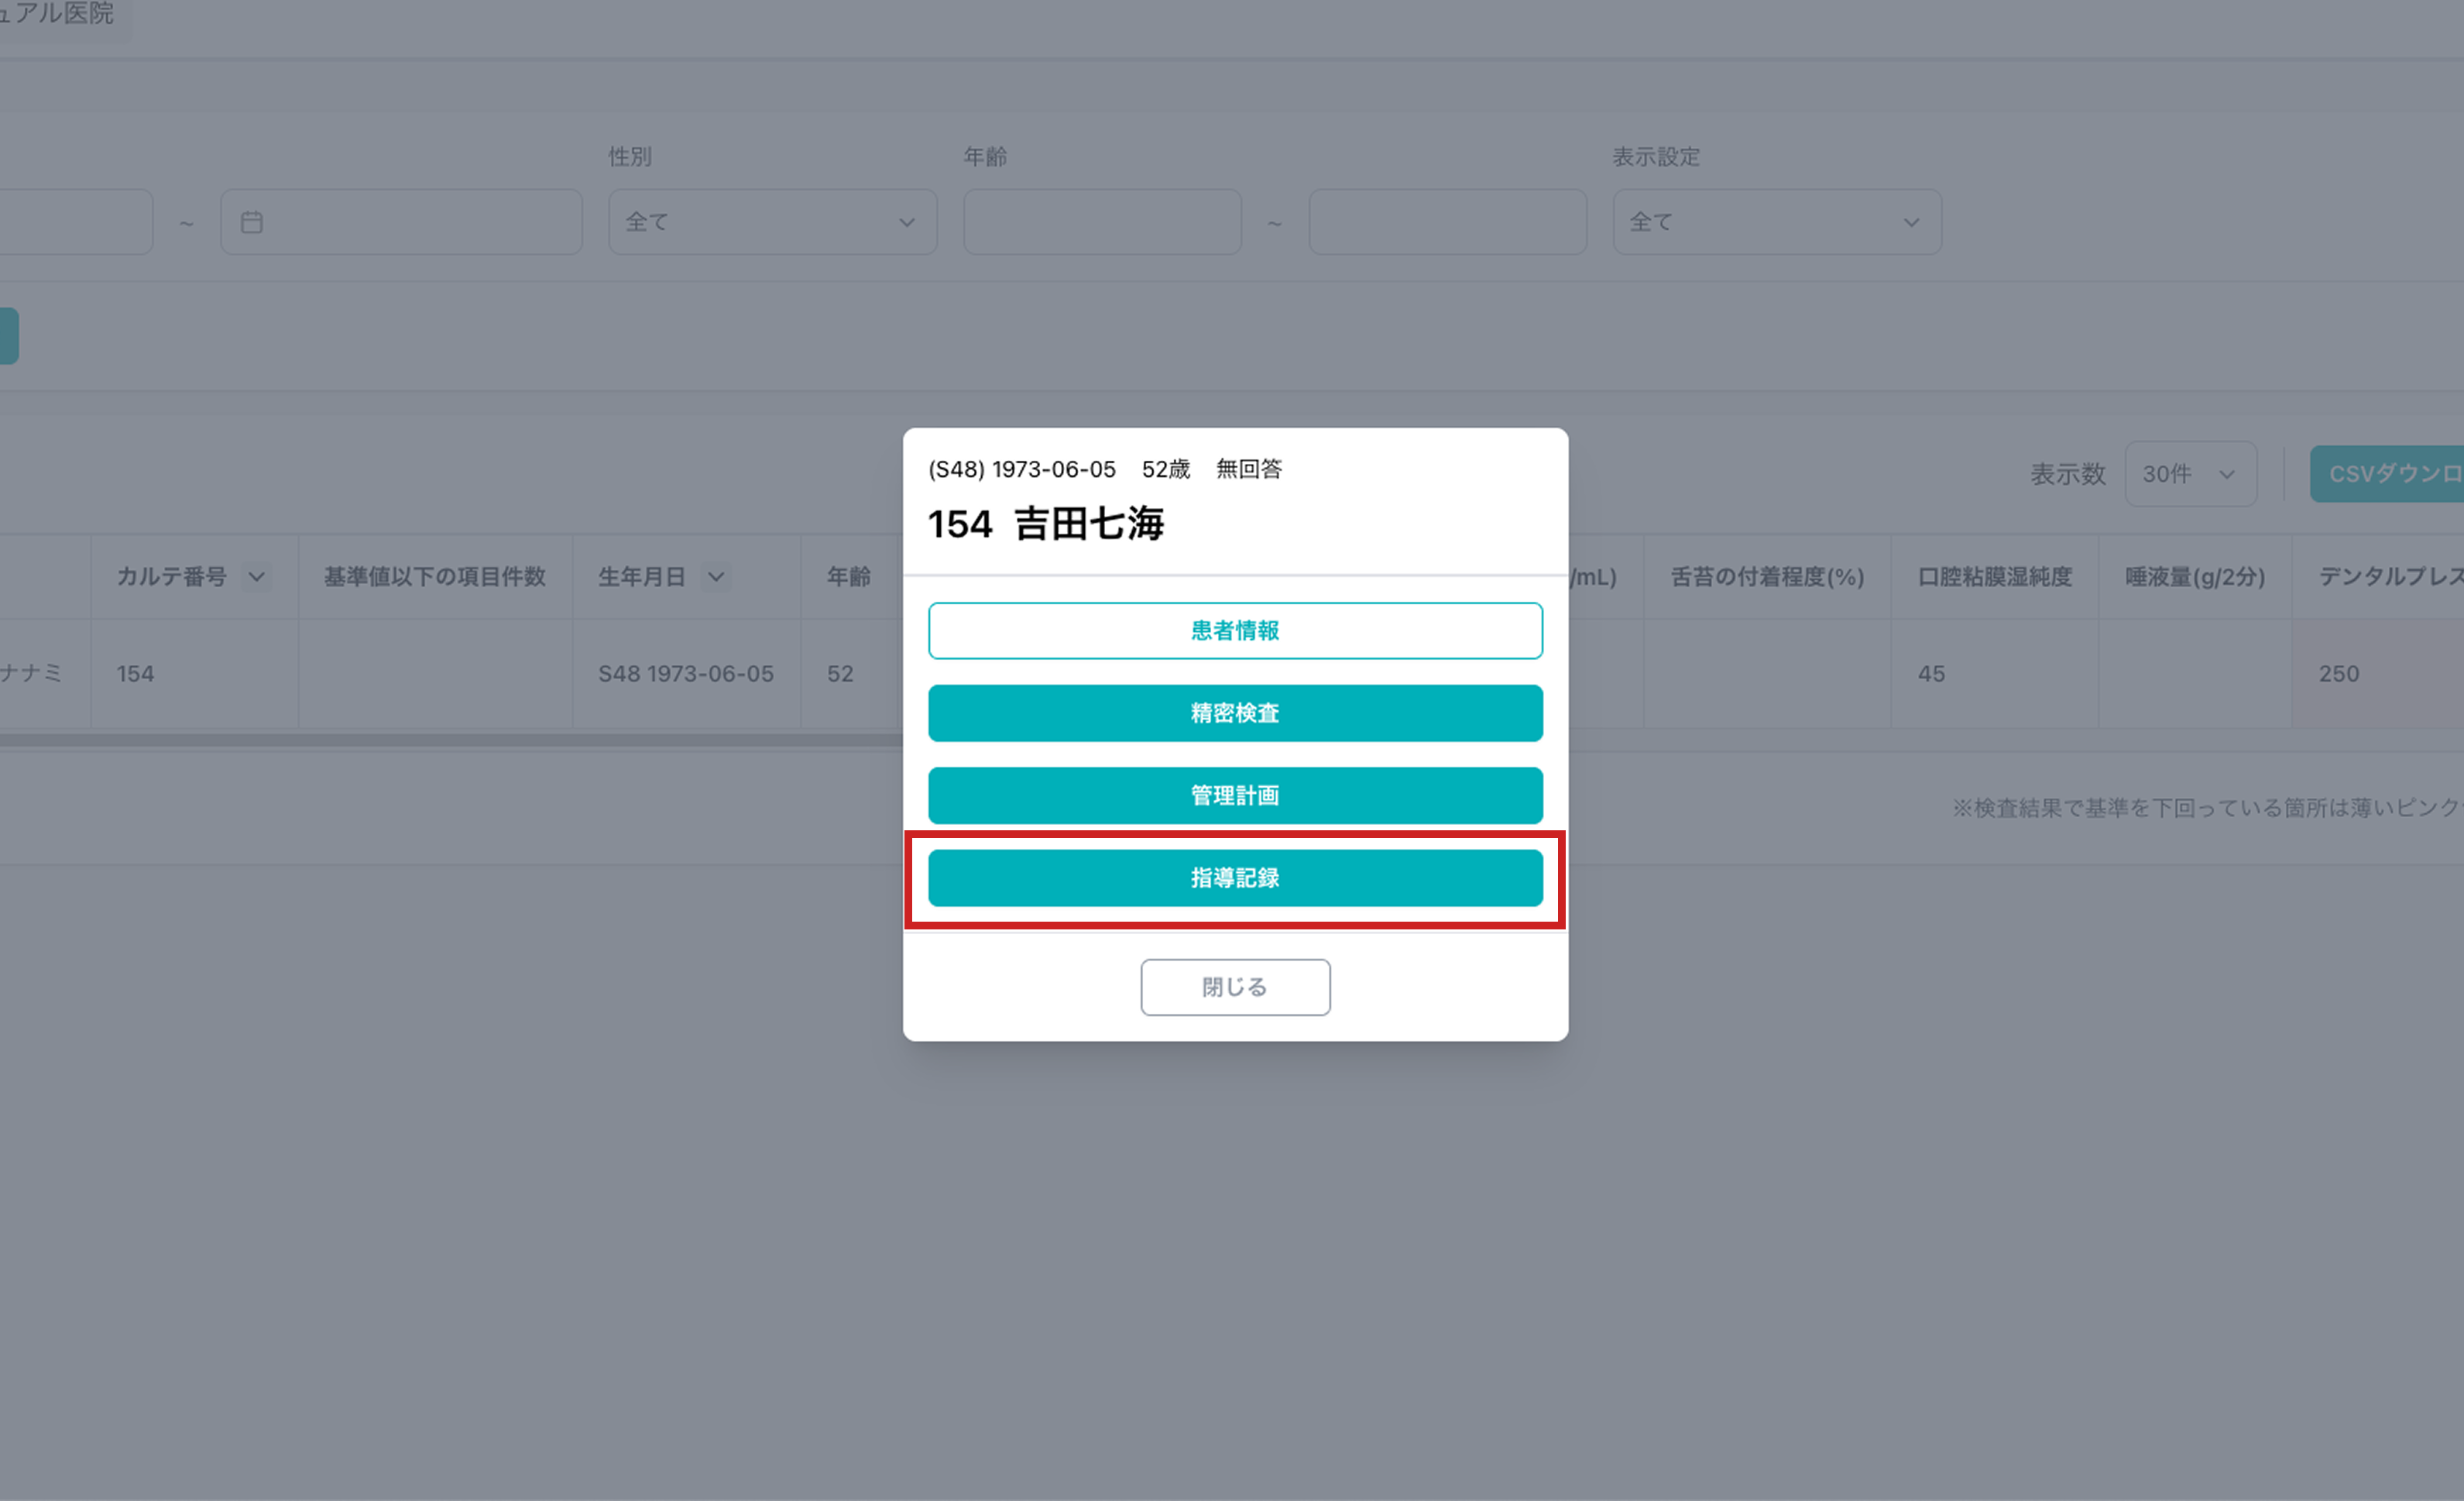
Task: Open the calendar icon in the date field
Action: click(x=252, y=222)
